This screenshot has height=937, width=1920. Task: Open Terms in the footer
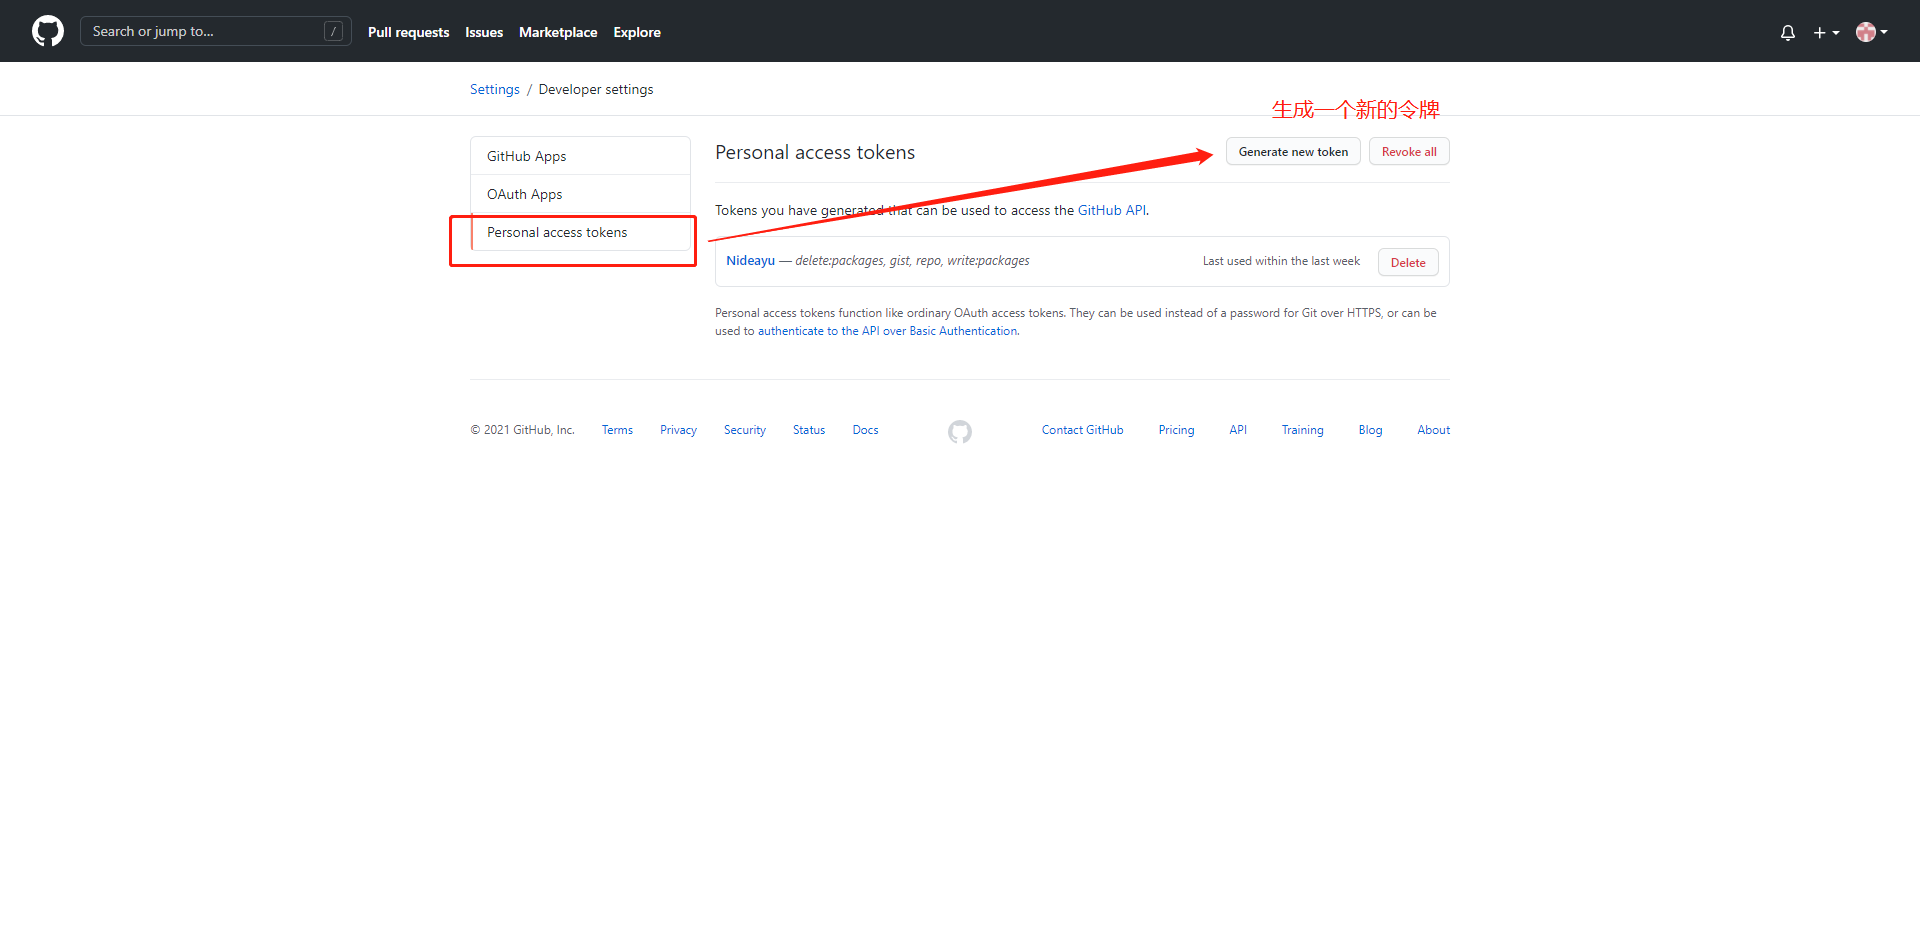tap(617, 430)
